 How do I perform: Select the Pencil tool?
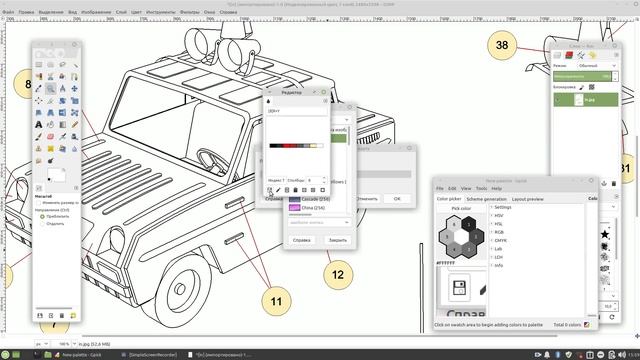click(74, 124)
